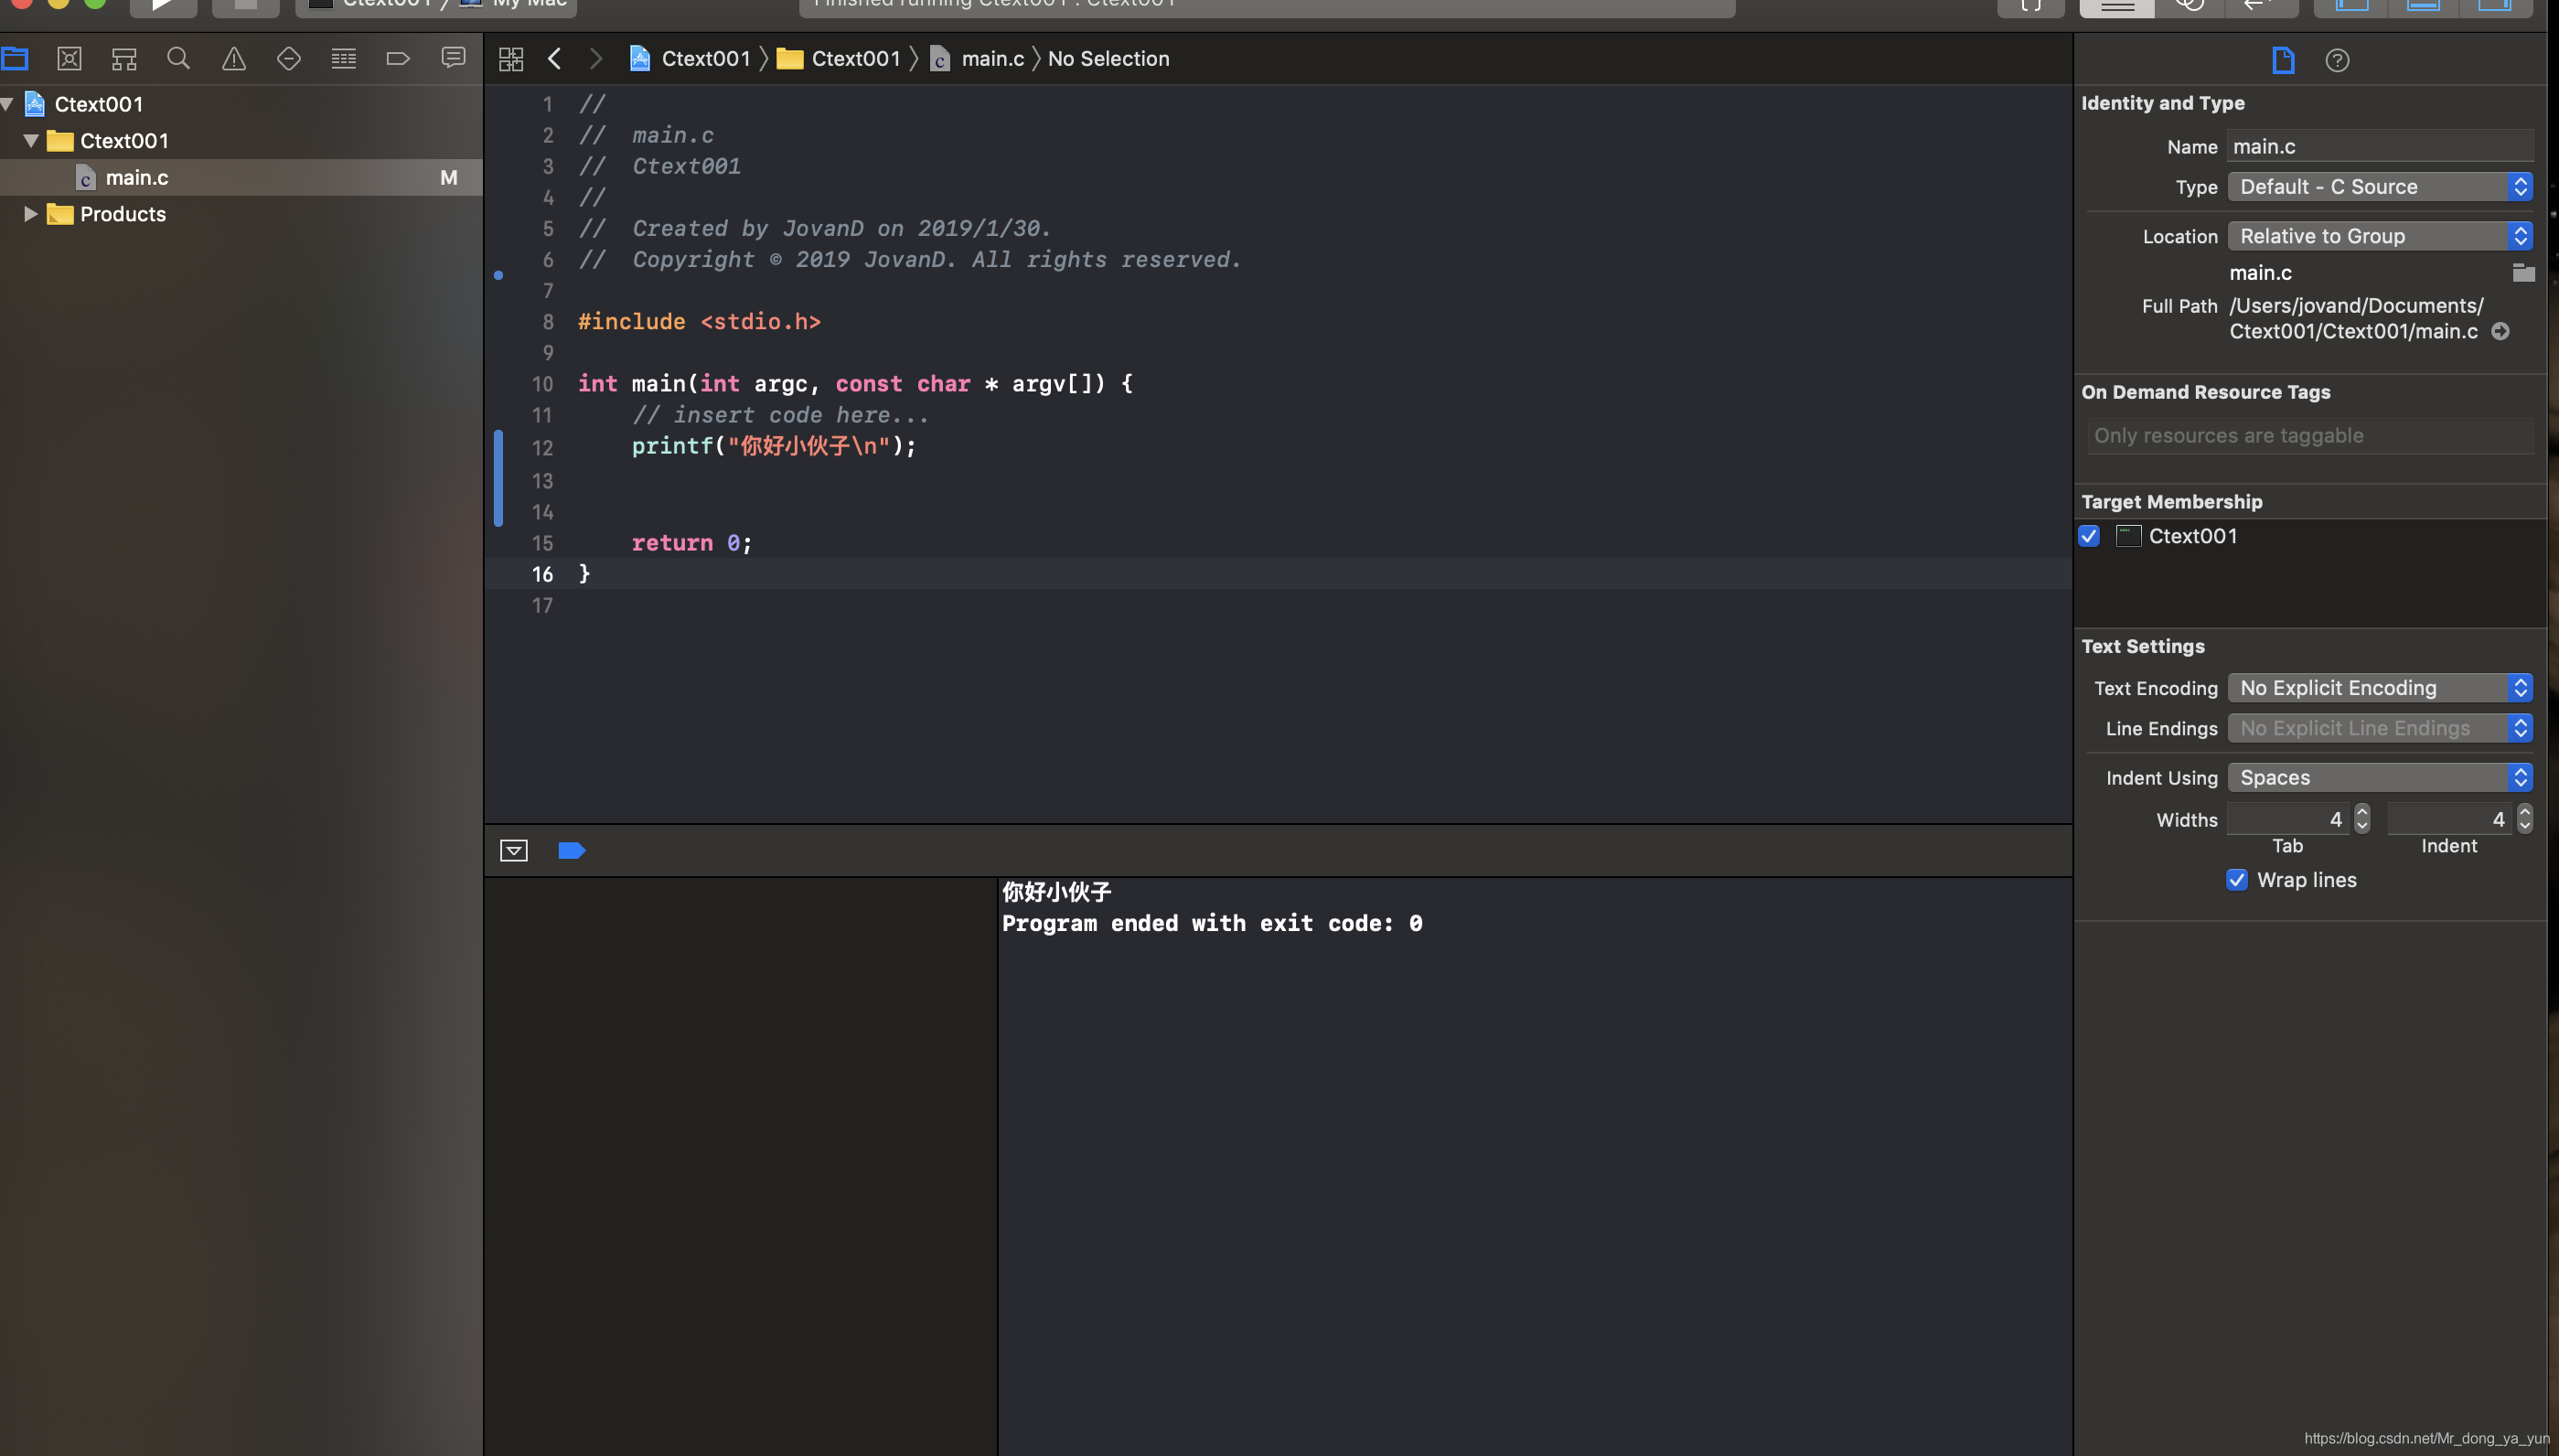Collapse the Ctext001 folder group
Screen dimensions: 2559x1456
[x=31, y=141]
